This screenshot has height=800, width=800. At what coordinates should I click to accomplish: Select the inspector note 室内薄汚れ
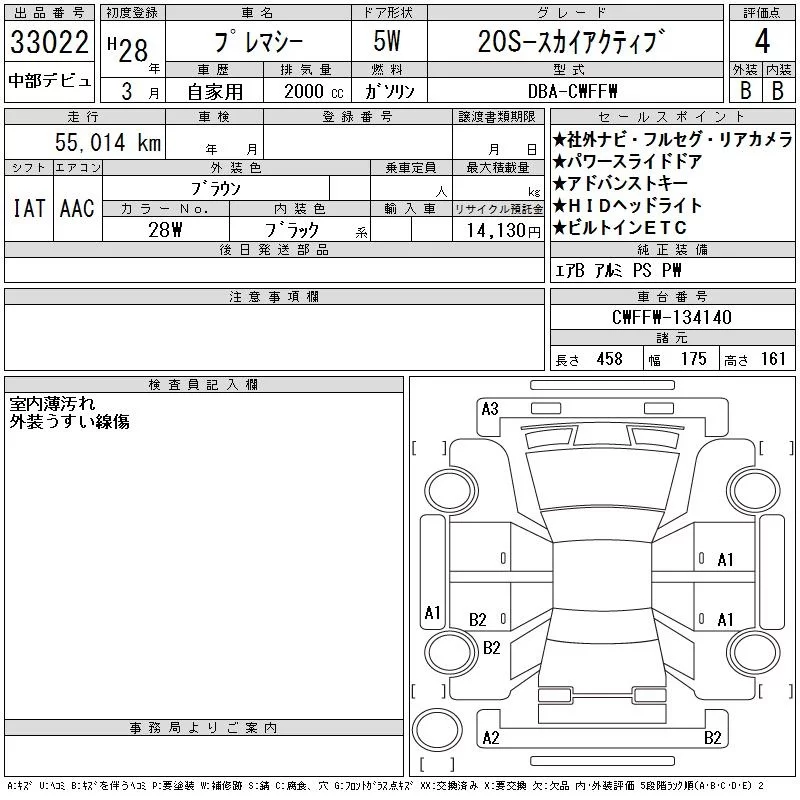(52, 404)
